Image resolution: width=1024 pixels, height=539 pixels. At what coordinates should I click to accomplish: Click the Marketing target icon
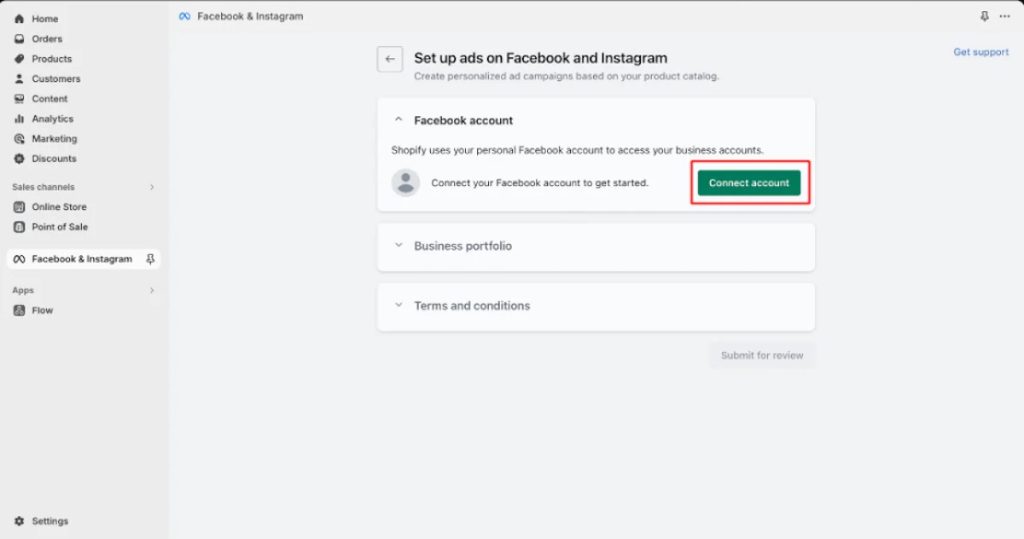coord(19,139)
